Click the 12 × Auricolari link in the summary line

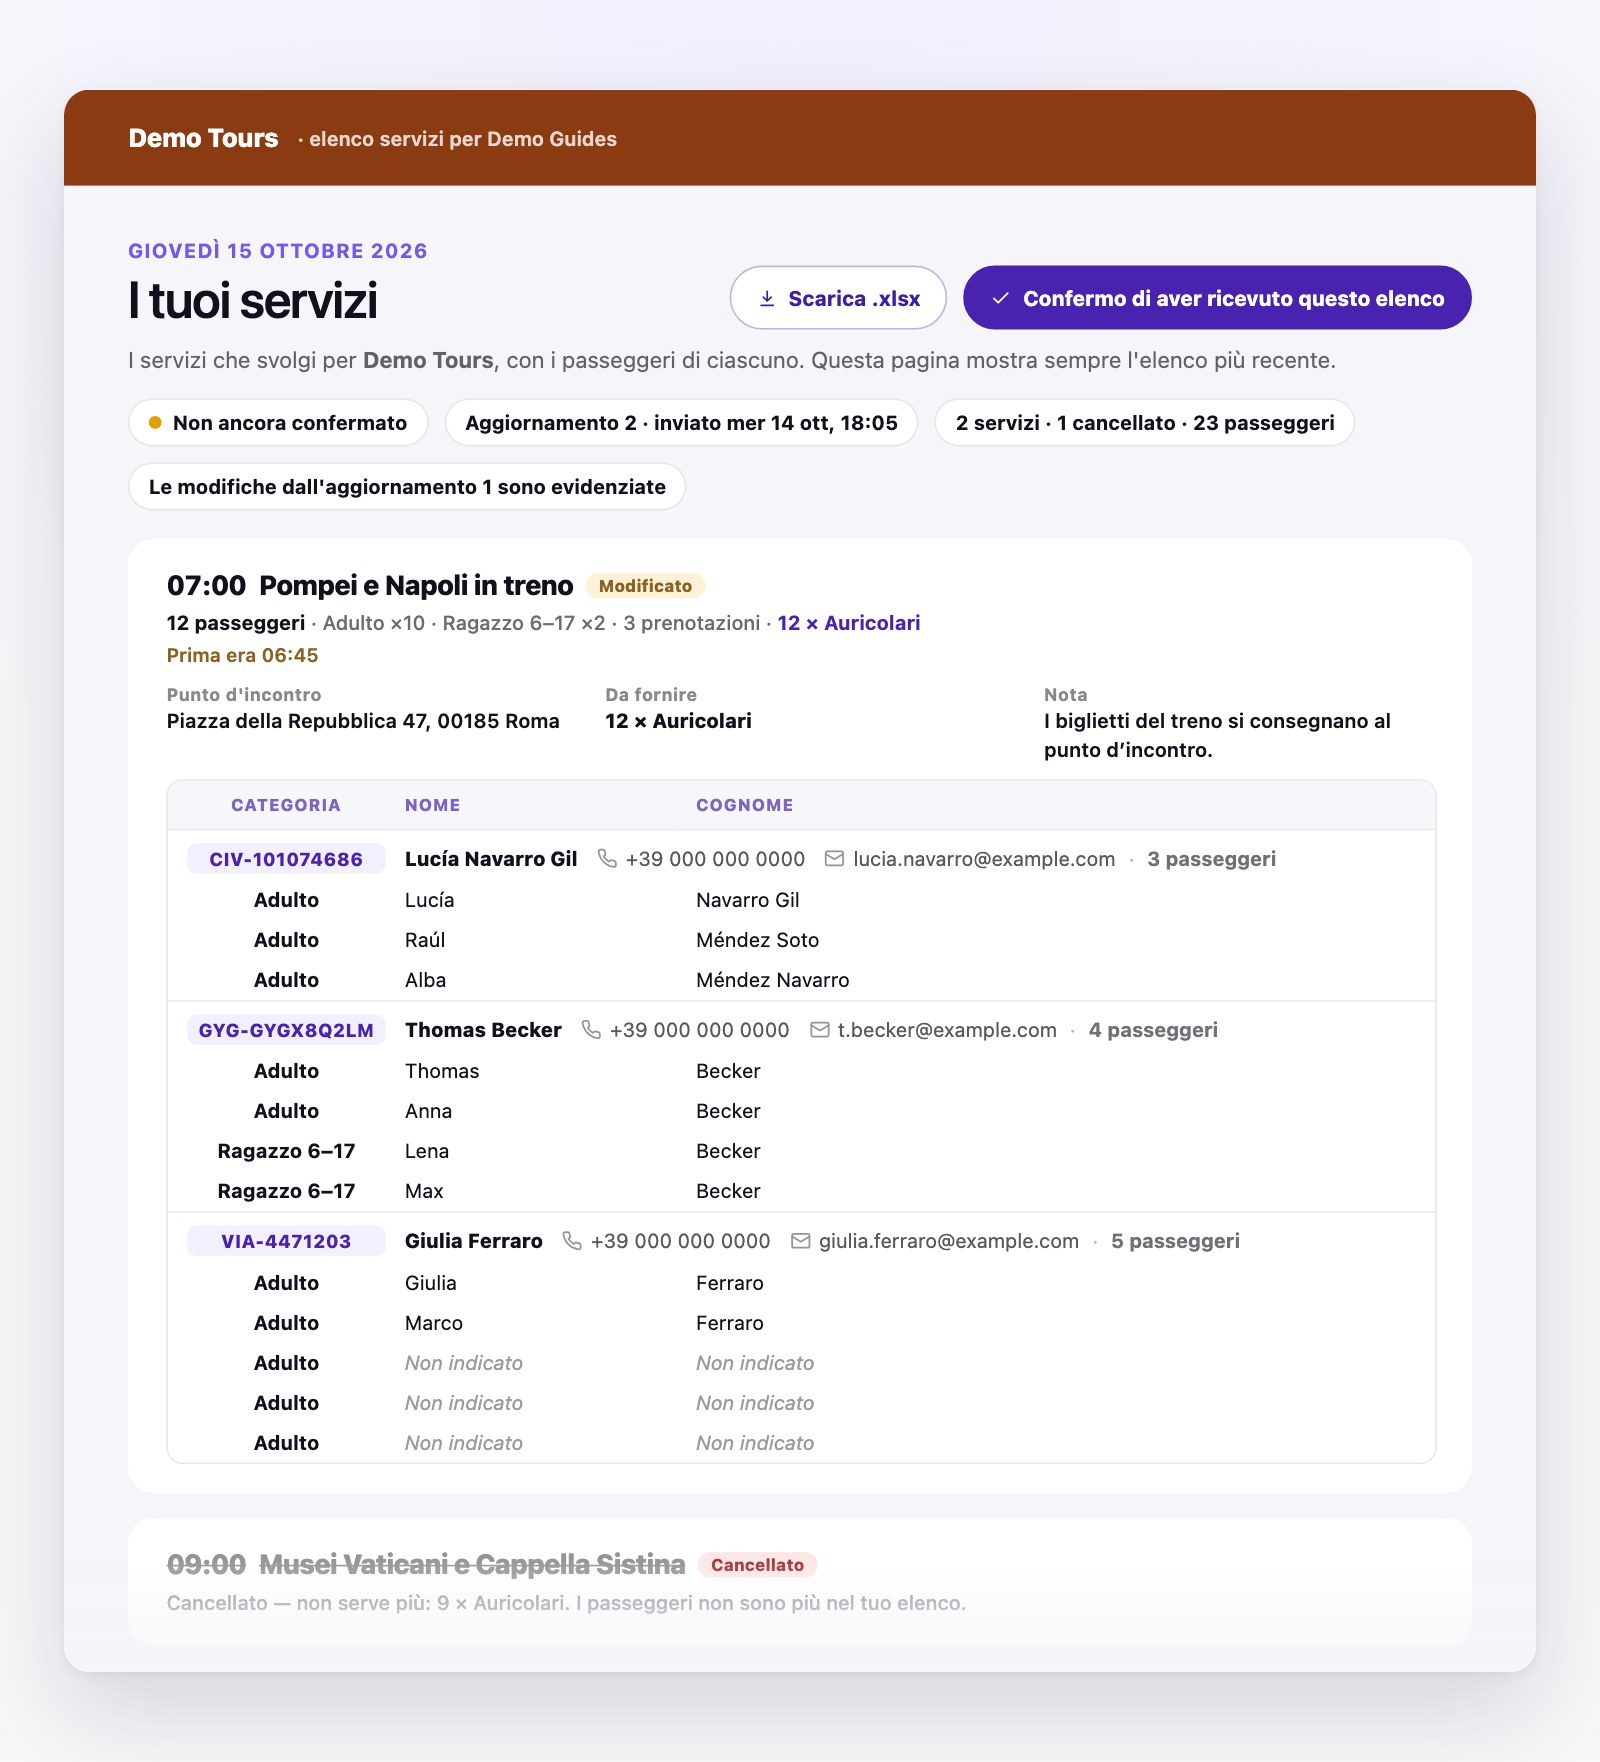click(849, 623)
